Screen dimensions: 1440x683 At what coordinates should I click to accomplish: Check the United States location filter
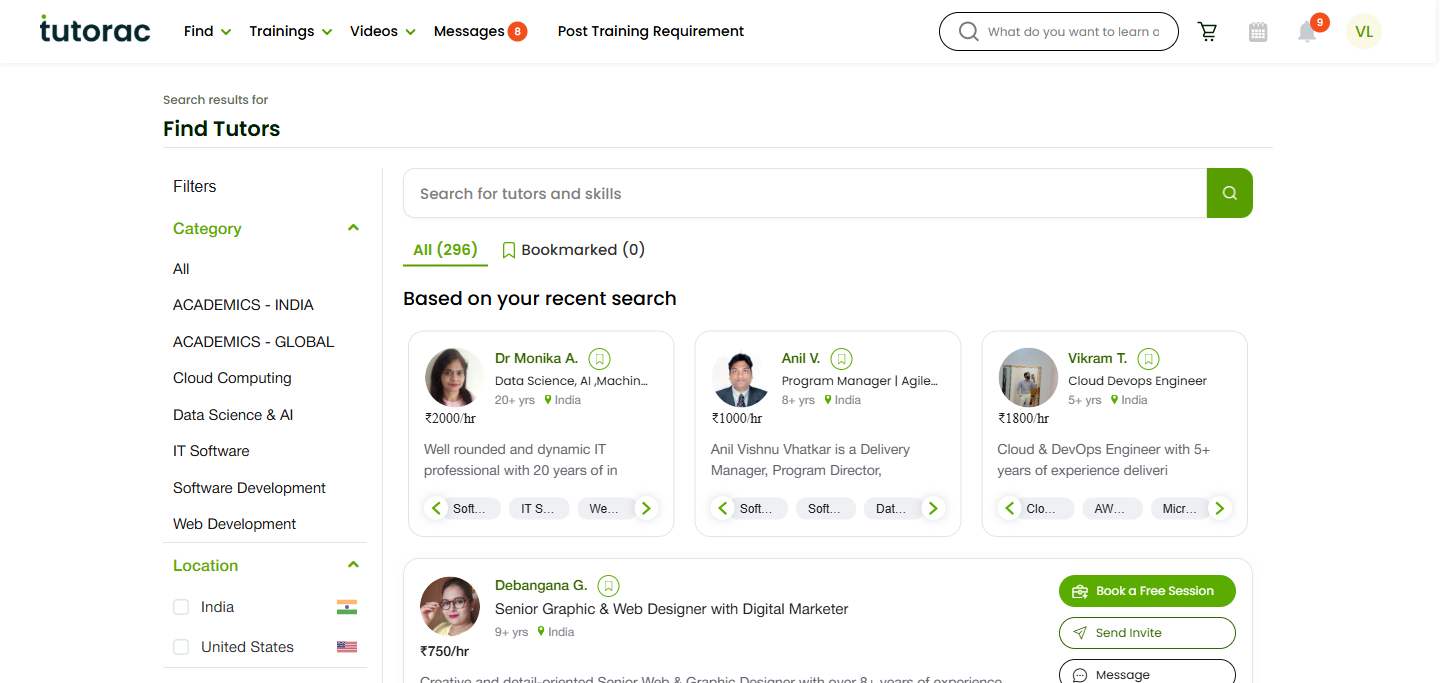click(x=181, y=647)
